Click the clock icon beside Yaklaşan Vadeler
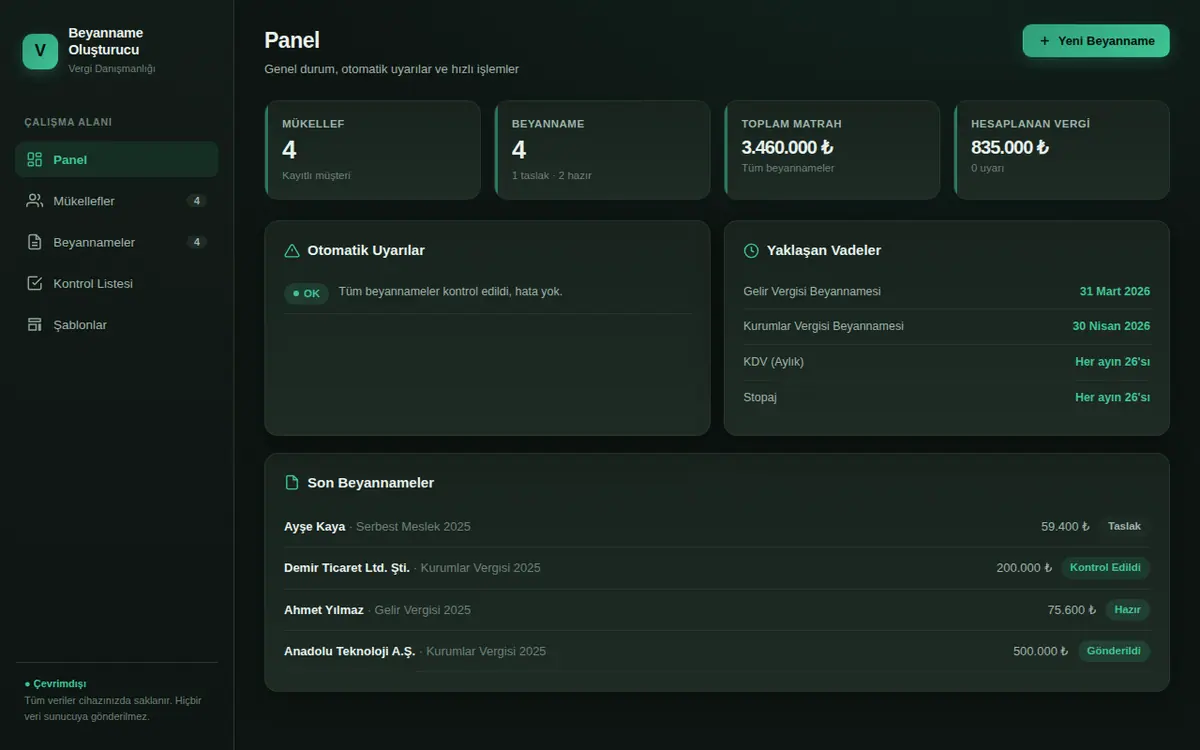The width and height of the screenshot is (1200, 750). 751,250
